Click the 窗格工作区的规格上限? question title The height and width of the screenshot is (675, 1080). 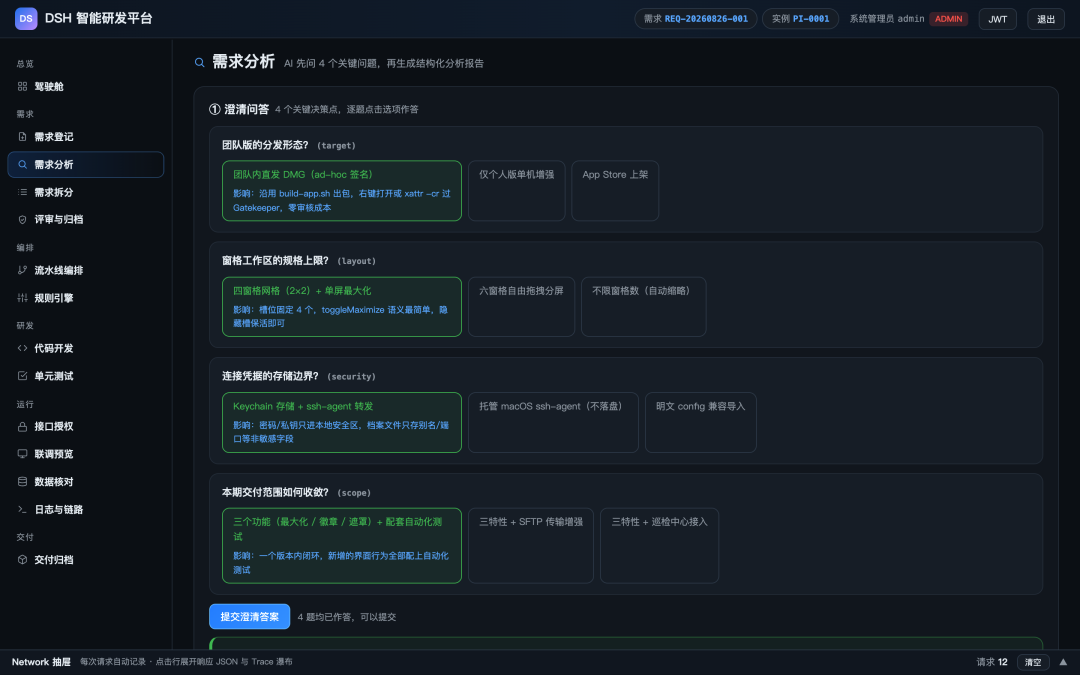(x=276, y=260)
